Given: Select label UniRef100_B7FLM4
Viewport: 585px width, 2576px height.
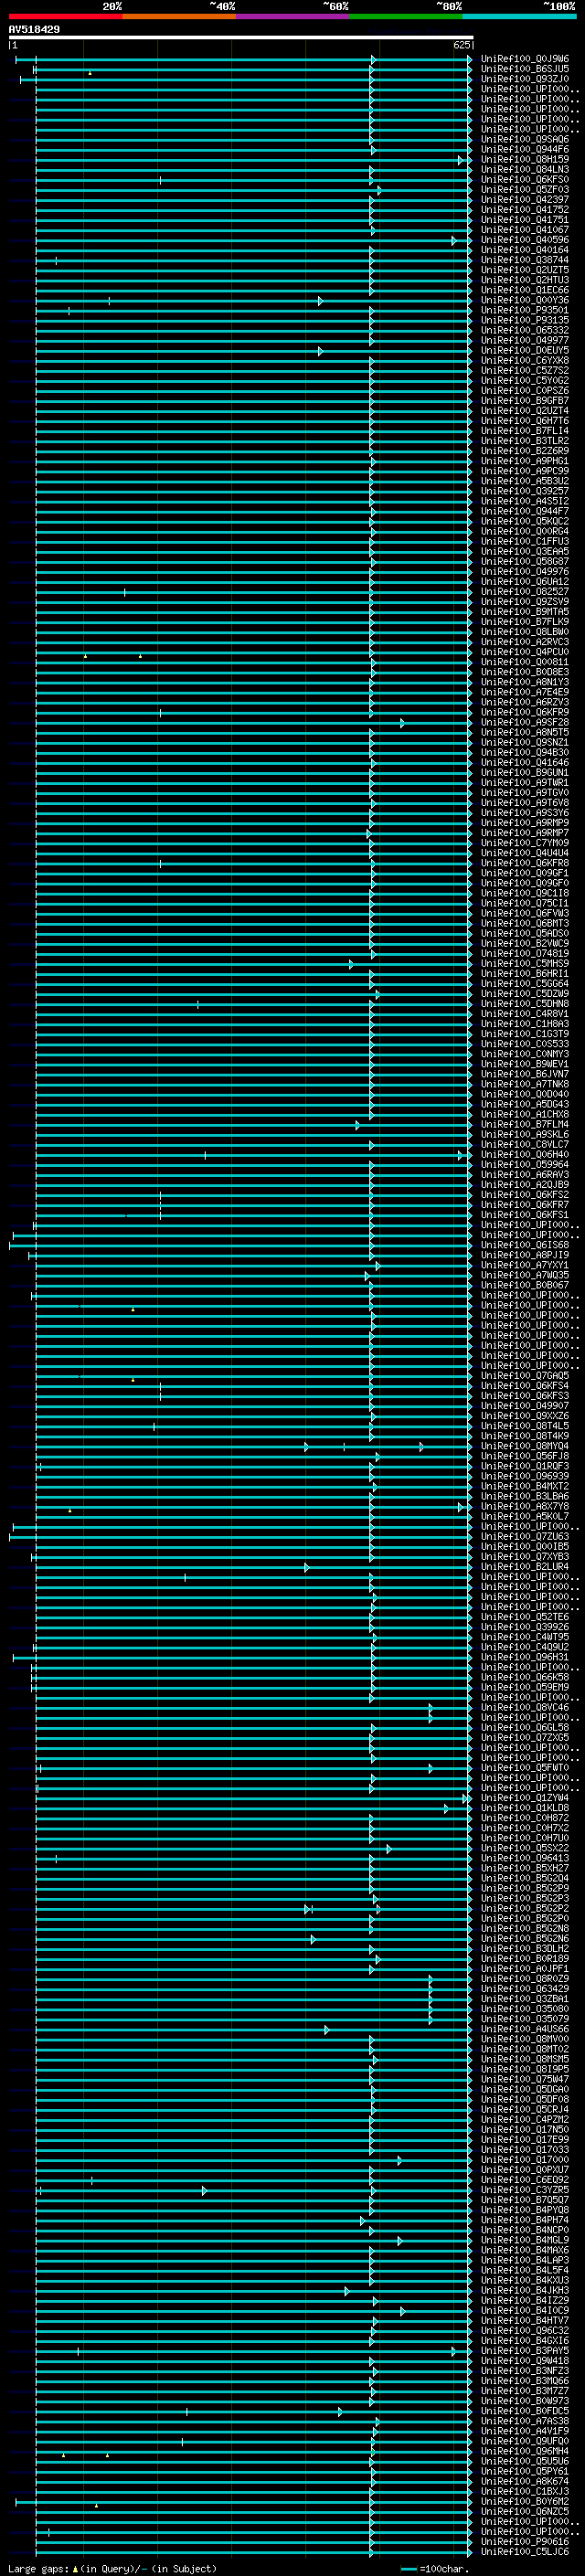Looking at the screenshot, I should pos(524,1124).
